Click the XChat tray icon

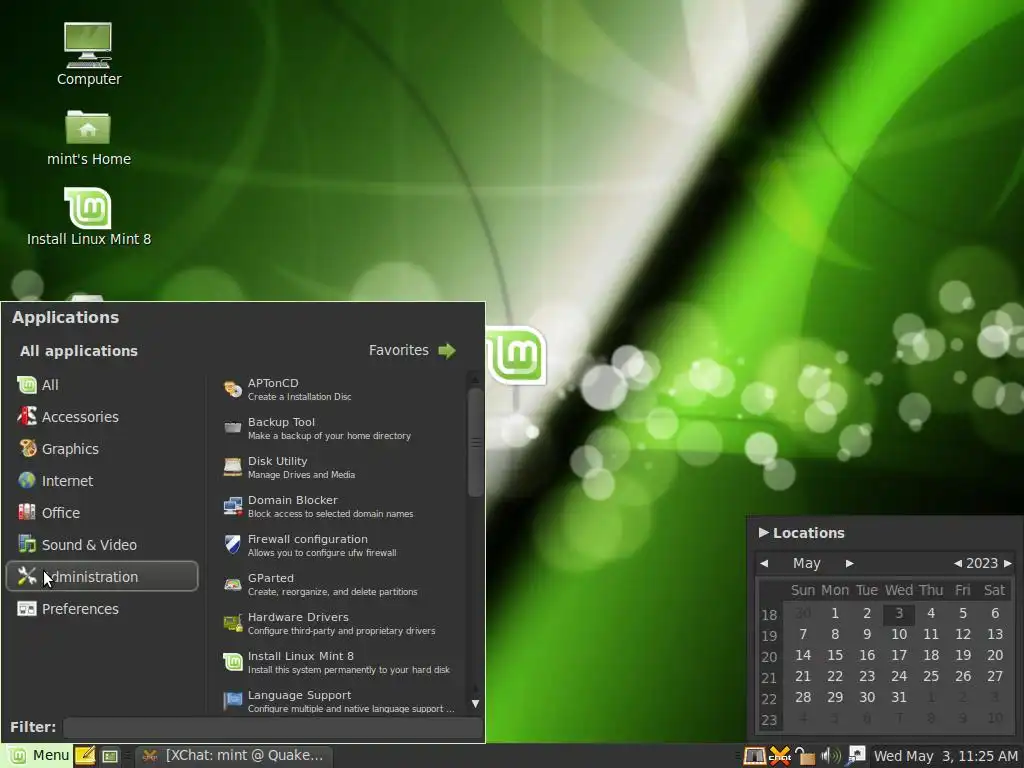(780, 756)
